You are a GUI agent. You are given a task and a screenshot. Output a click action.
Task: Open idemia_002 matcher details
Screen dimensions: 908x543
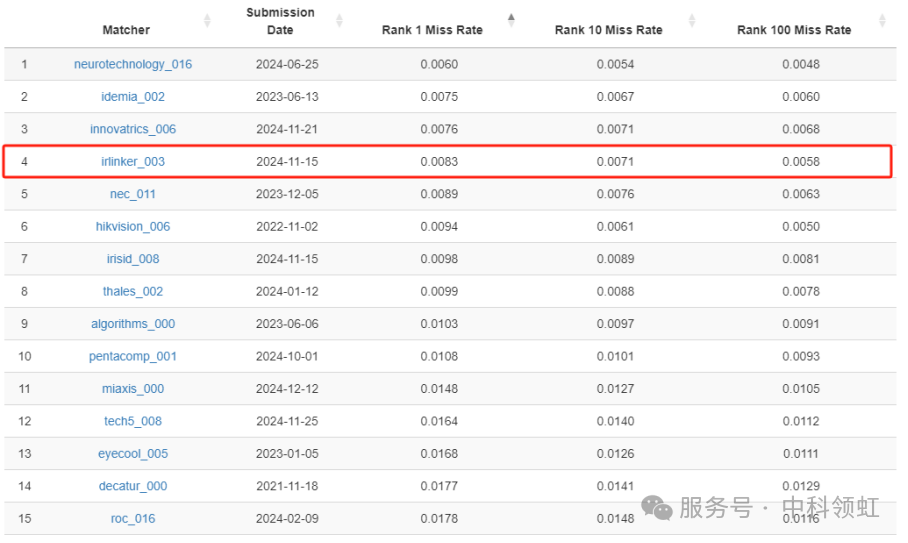[133, 97]
